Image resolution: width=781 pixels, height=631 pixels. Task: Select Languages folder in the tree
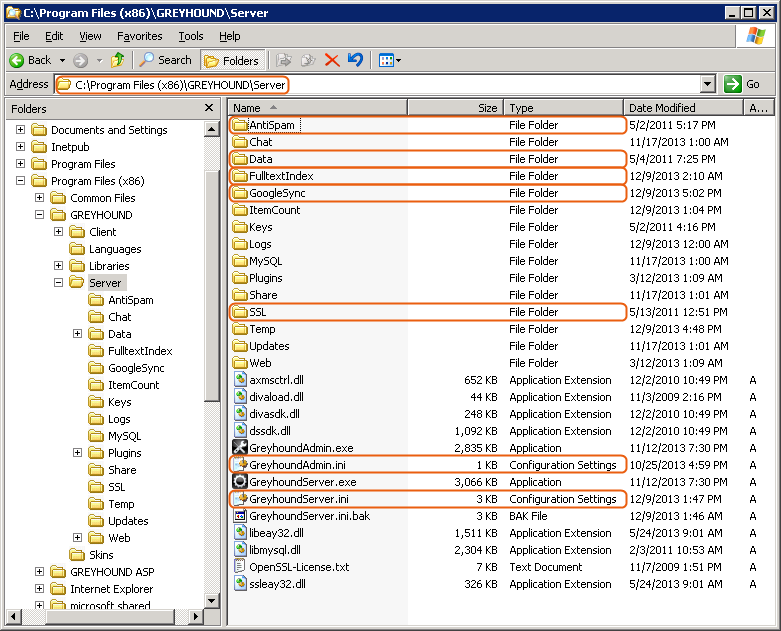coord(115,249)
